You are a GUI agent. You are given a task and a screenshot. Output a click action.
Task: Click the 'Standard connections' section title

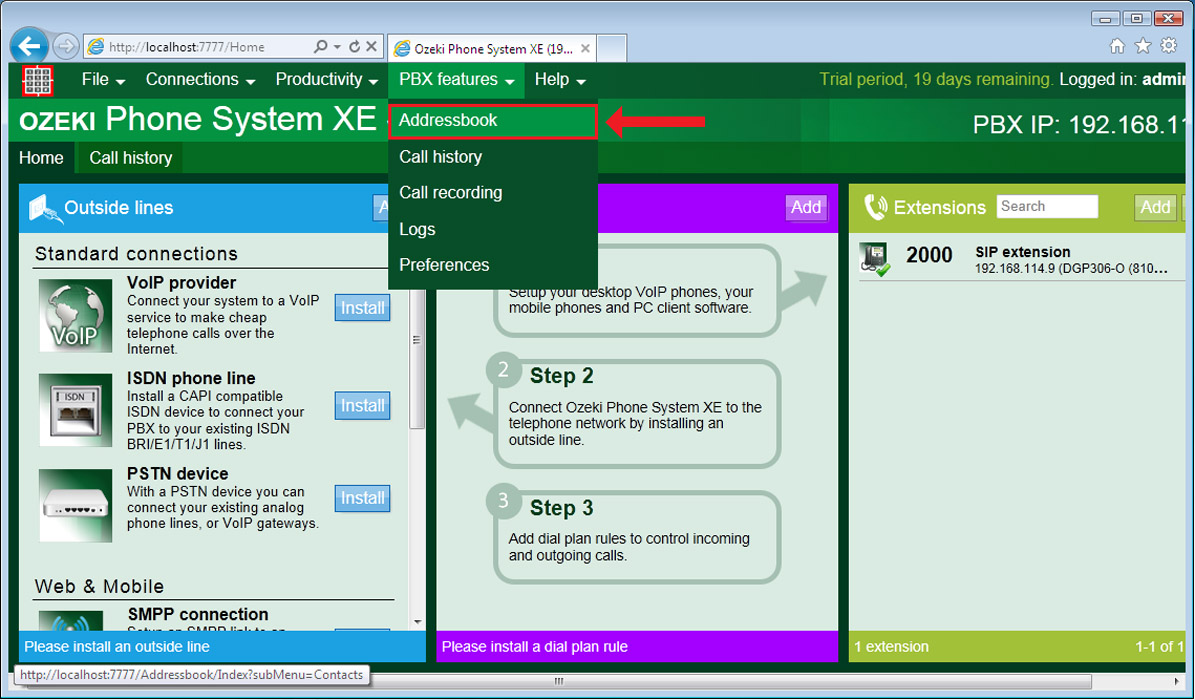[136, 254]
